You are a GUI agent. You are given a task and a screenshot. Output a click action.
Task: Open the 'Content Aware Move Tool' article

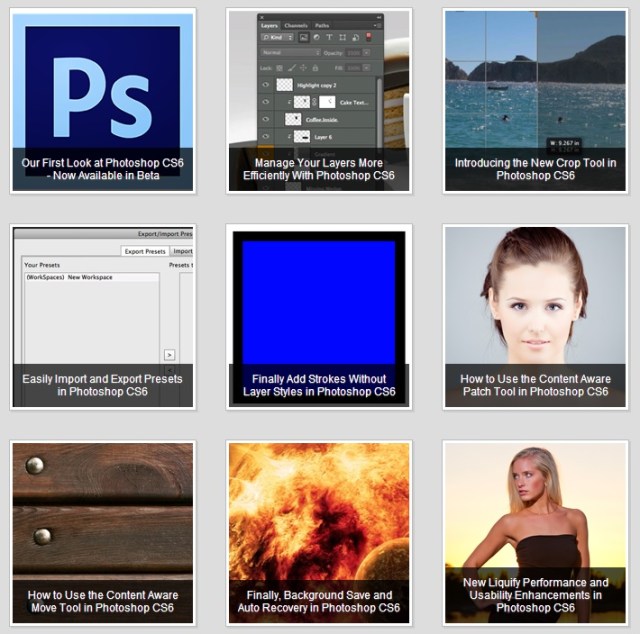[102, 533]
